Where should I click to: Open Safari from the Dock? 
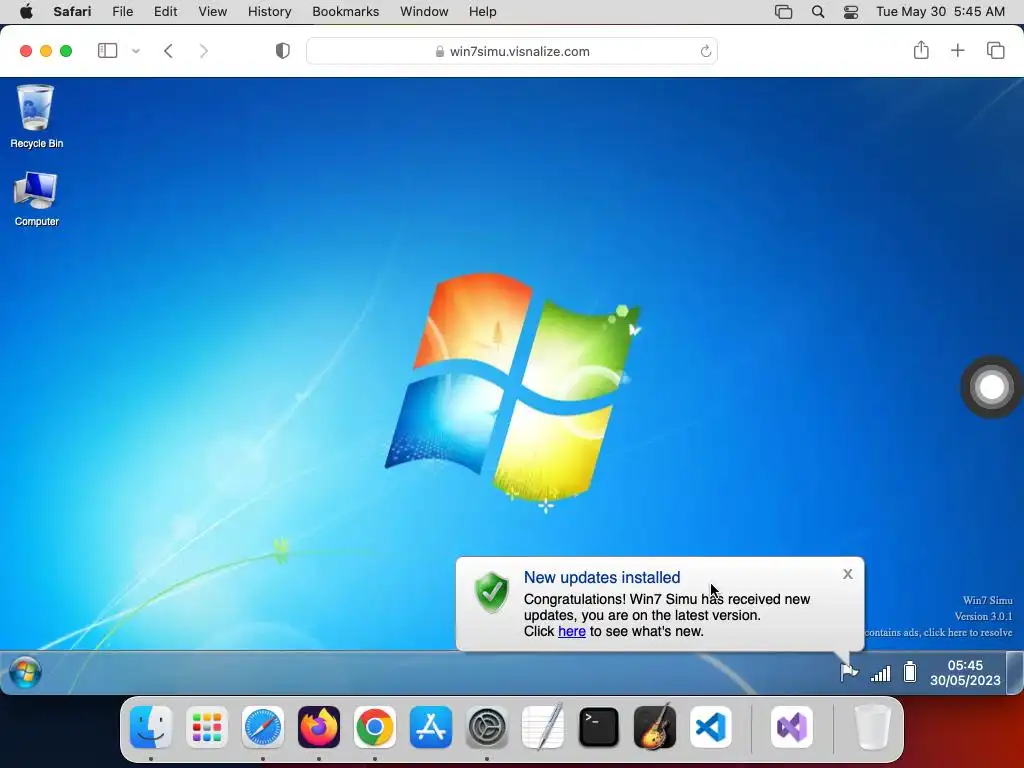coord(263,727)
